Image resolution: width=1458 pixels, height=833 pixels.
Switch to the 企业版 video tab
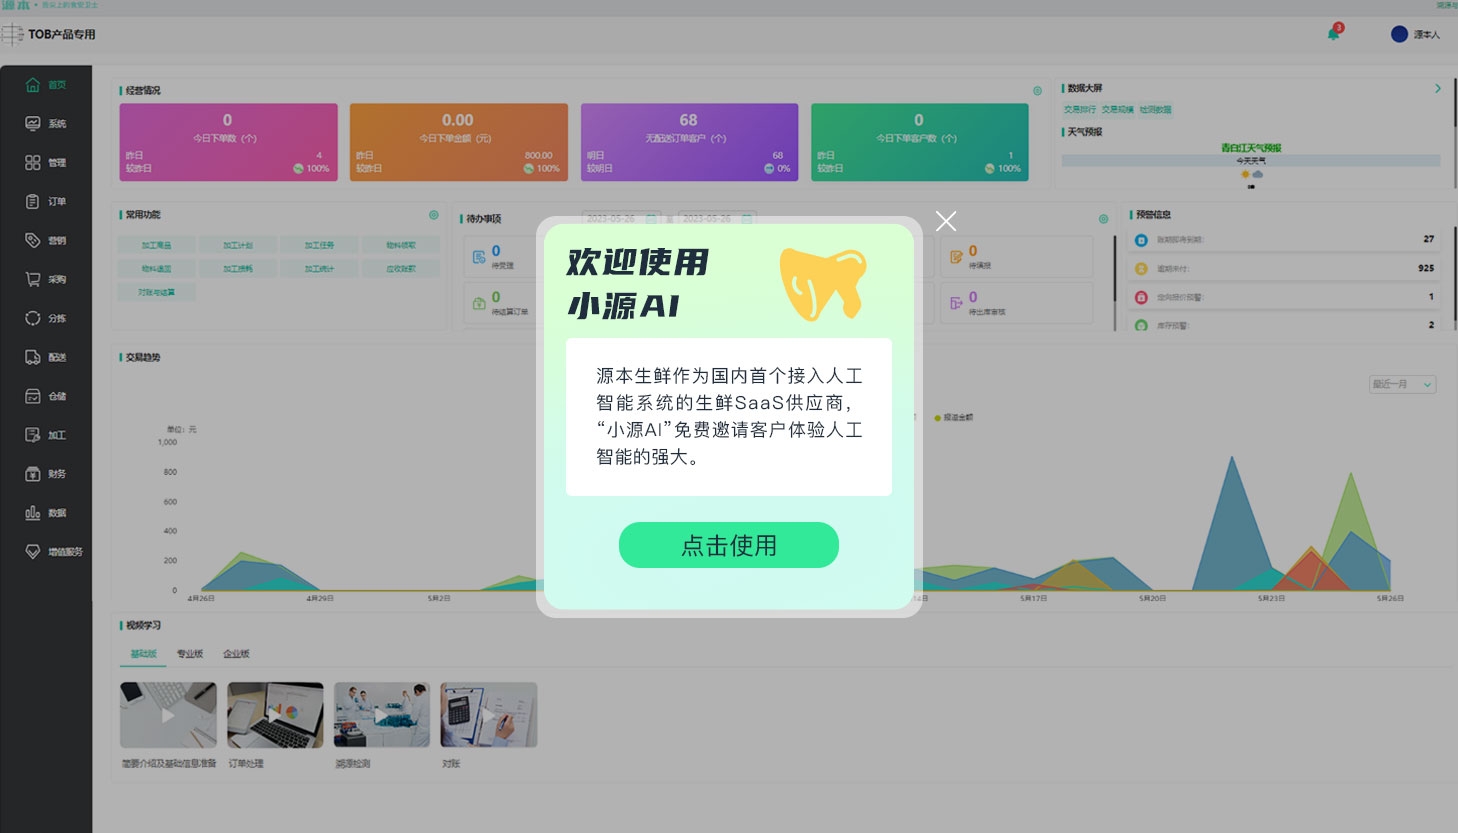point(237,654)
